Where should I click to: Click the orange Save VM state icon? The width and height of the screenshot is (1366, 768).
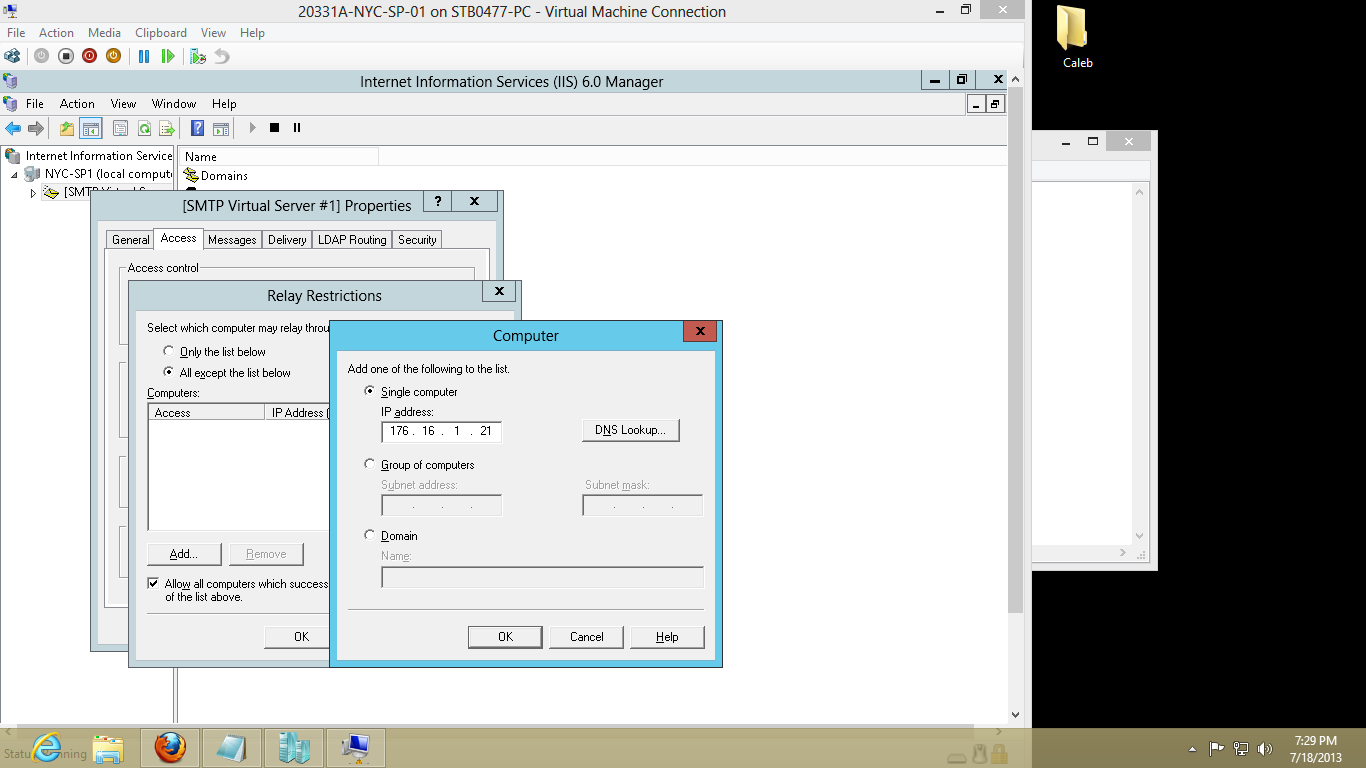tap(114, 56)
